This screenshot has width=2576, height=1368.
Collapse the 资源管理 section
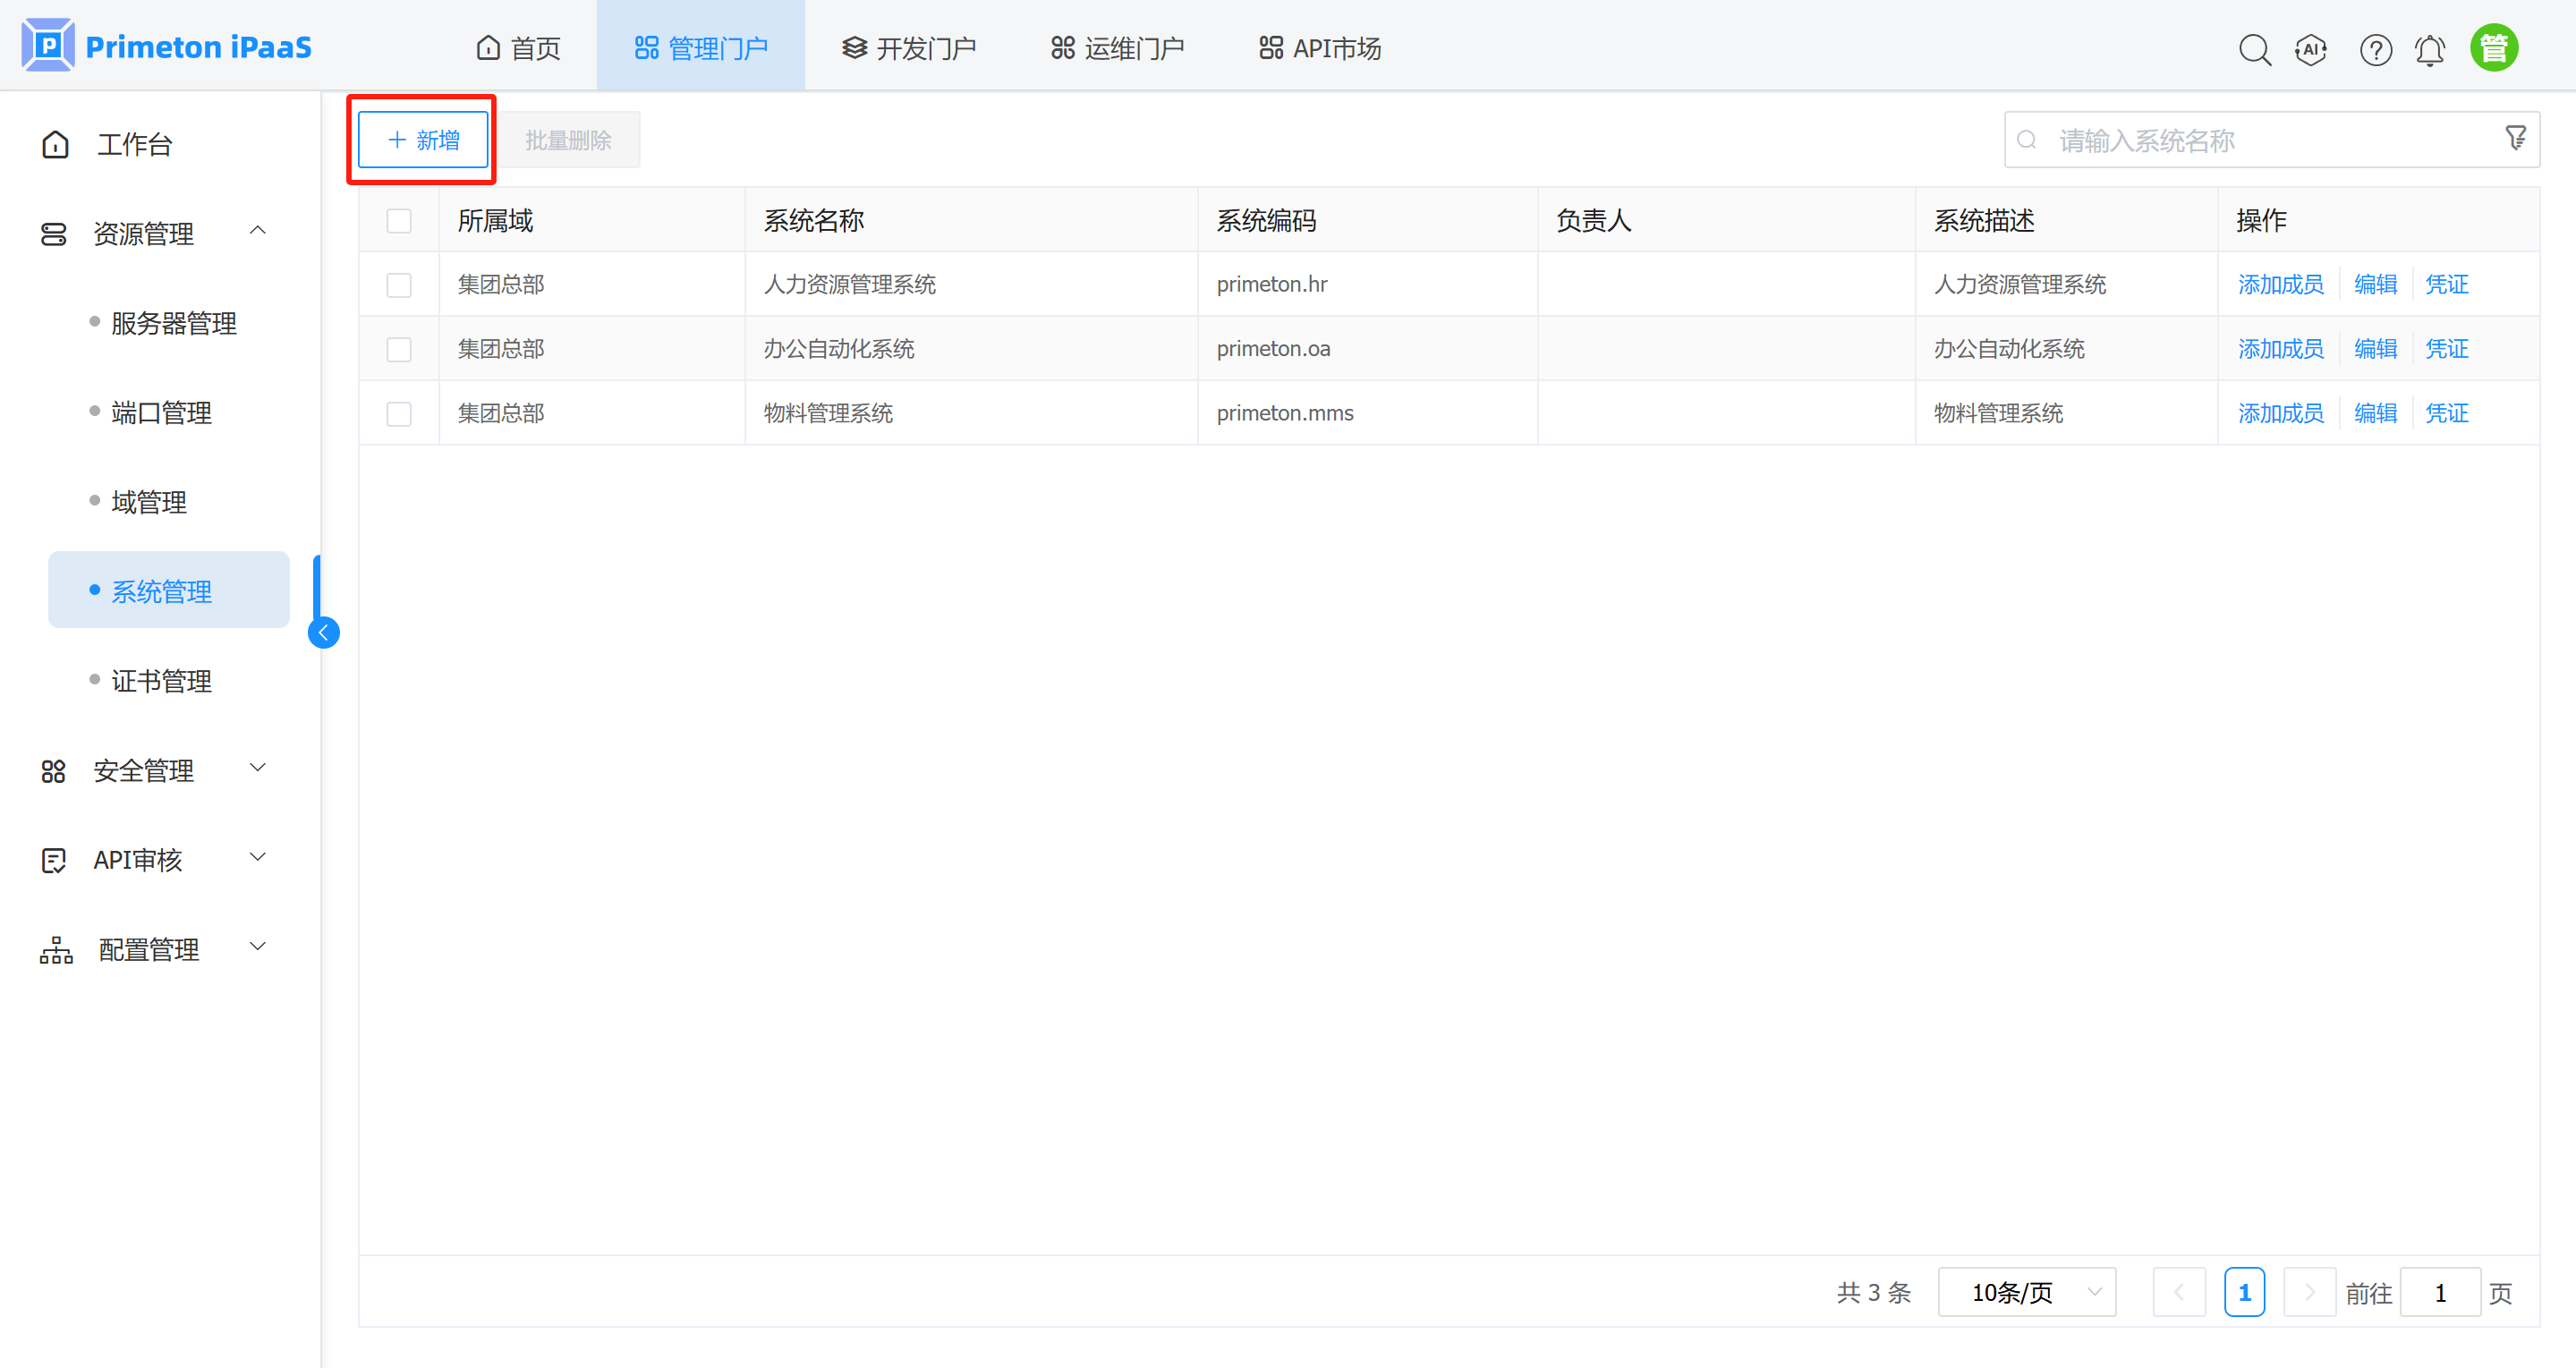[258, 231]
